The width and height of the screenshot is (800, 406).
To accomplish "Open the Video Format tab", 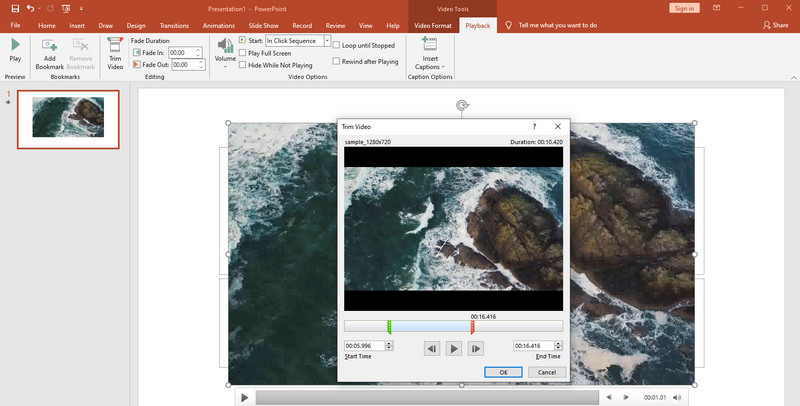I will (434, 25).
